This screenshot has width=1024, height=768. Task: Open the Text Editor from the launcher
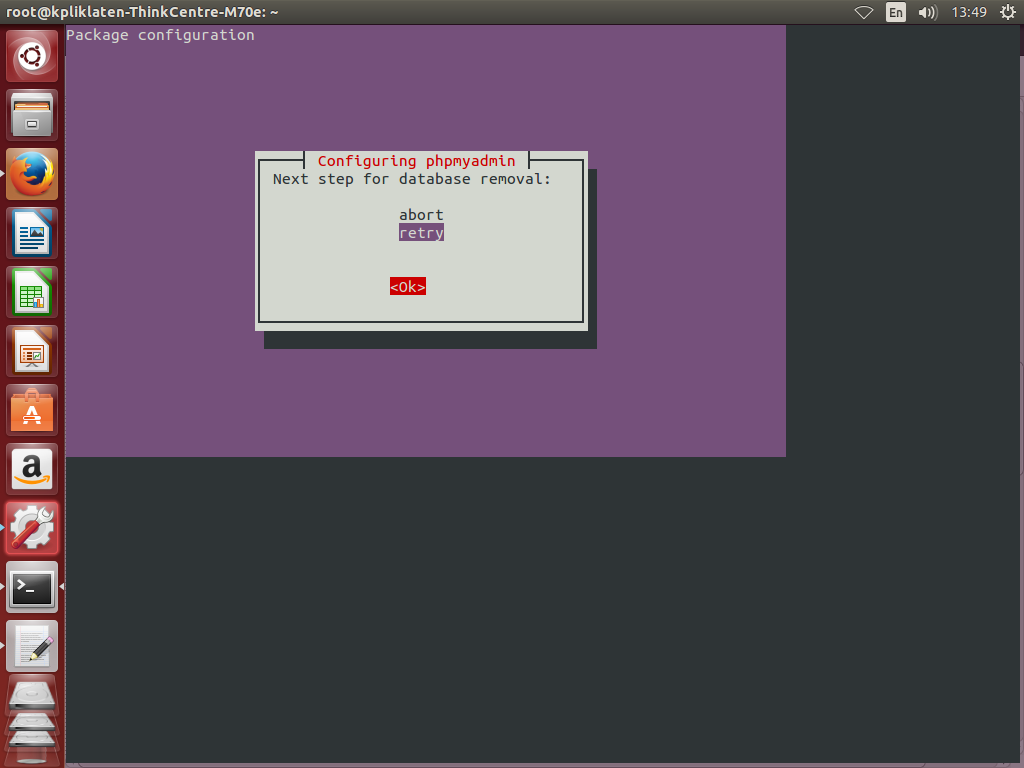(32, 646)
